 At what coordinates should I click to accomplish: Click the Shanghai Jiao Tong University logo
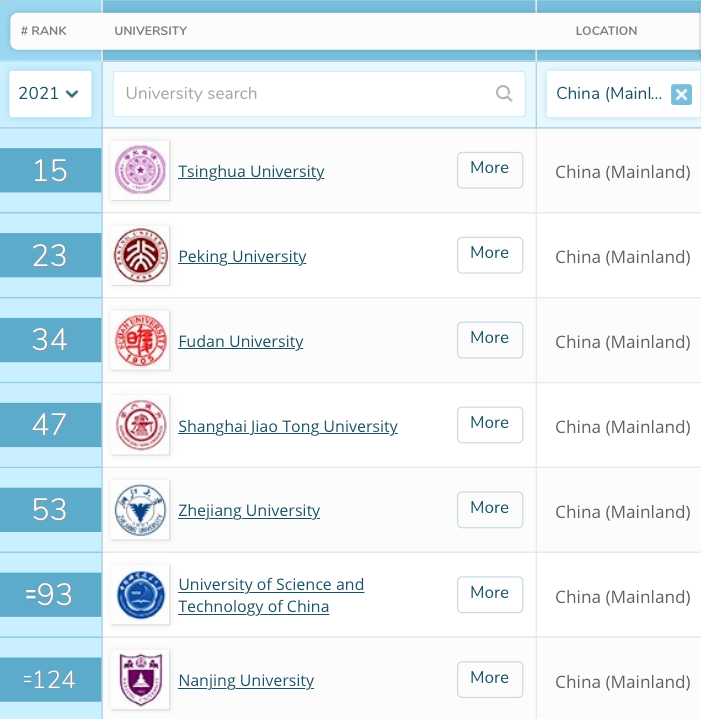(x=140, y=425)
